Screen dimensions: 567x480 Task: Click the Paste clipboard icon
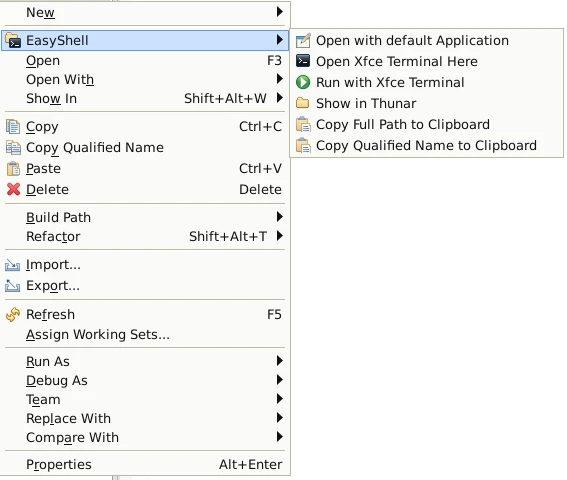point(13,169)
